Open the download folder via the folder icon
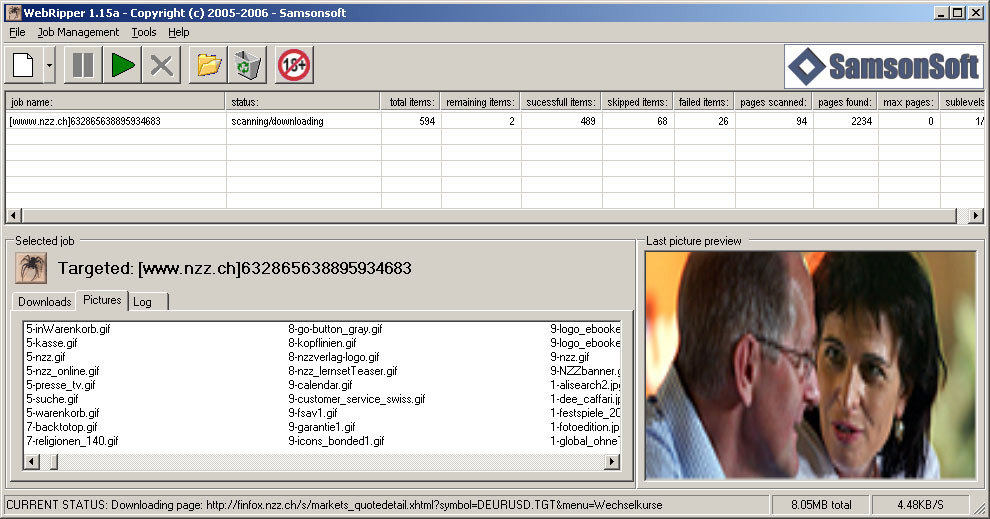This screenshot has width=990, height=519. click(x=208, y=65)
